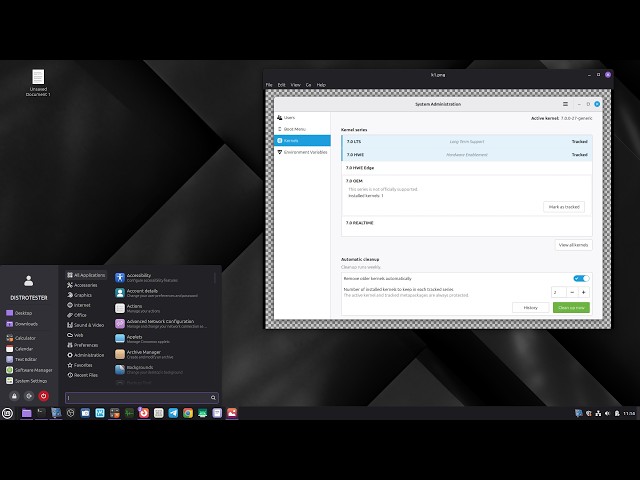Open the screenshot camera app on panel
The image size is (640, 480).
[85, 413]
